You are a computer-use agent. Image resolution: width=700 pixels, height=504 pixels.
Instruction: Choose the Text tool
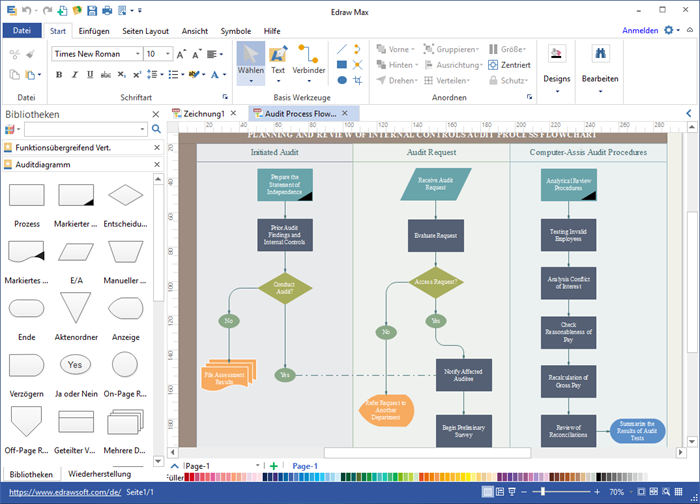tap(278, 62)
